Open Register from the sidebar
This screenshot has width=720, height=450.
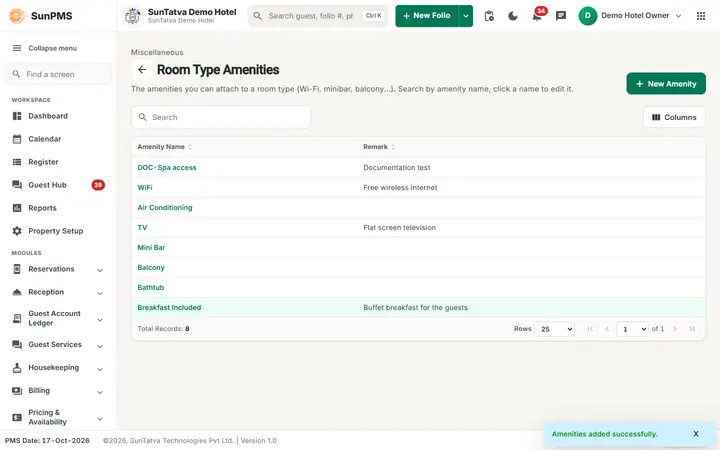[43, 162]
